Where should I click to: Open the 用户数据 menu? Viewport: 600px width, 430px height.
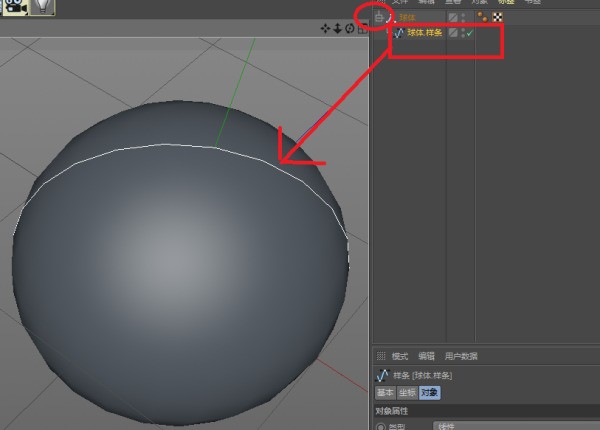coord(461,356)
